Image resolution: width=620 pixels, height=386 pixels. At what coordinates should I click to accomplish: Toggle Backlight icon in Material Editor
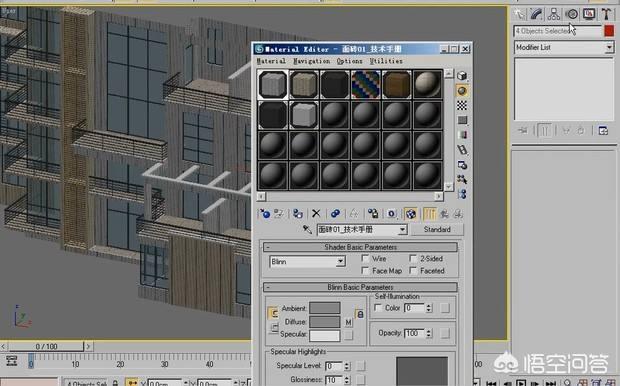[462, 91]
